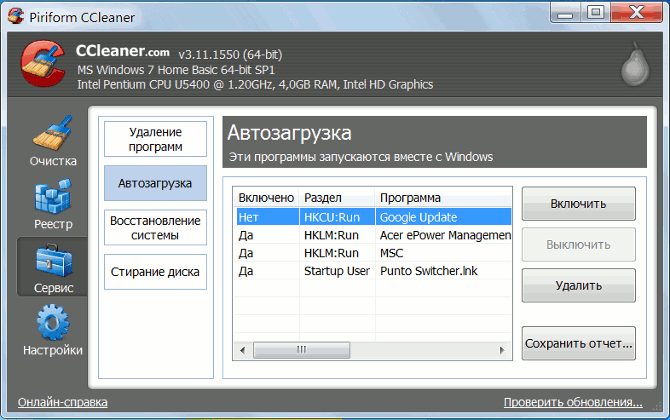Click horizontal scrollbar left arrow
670x420 pixels.
pyautogui.click(x=243, y=350)
